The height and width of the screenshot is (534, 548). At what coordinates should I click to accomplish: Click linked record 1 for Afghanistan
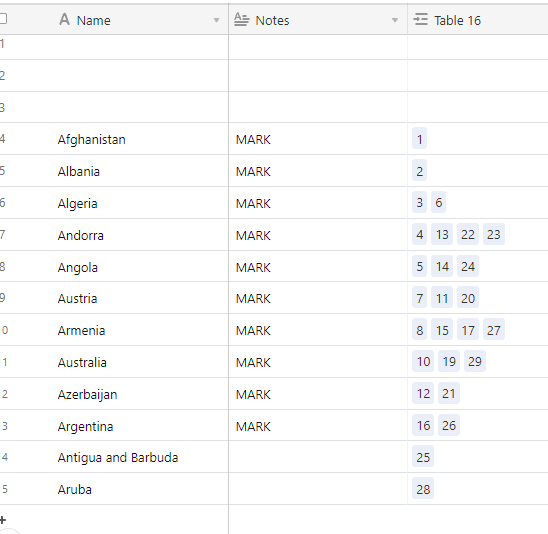(x=419, y=138)
